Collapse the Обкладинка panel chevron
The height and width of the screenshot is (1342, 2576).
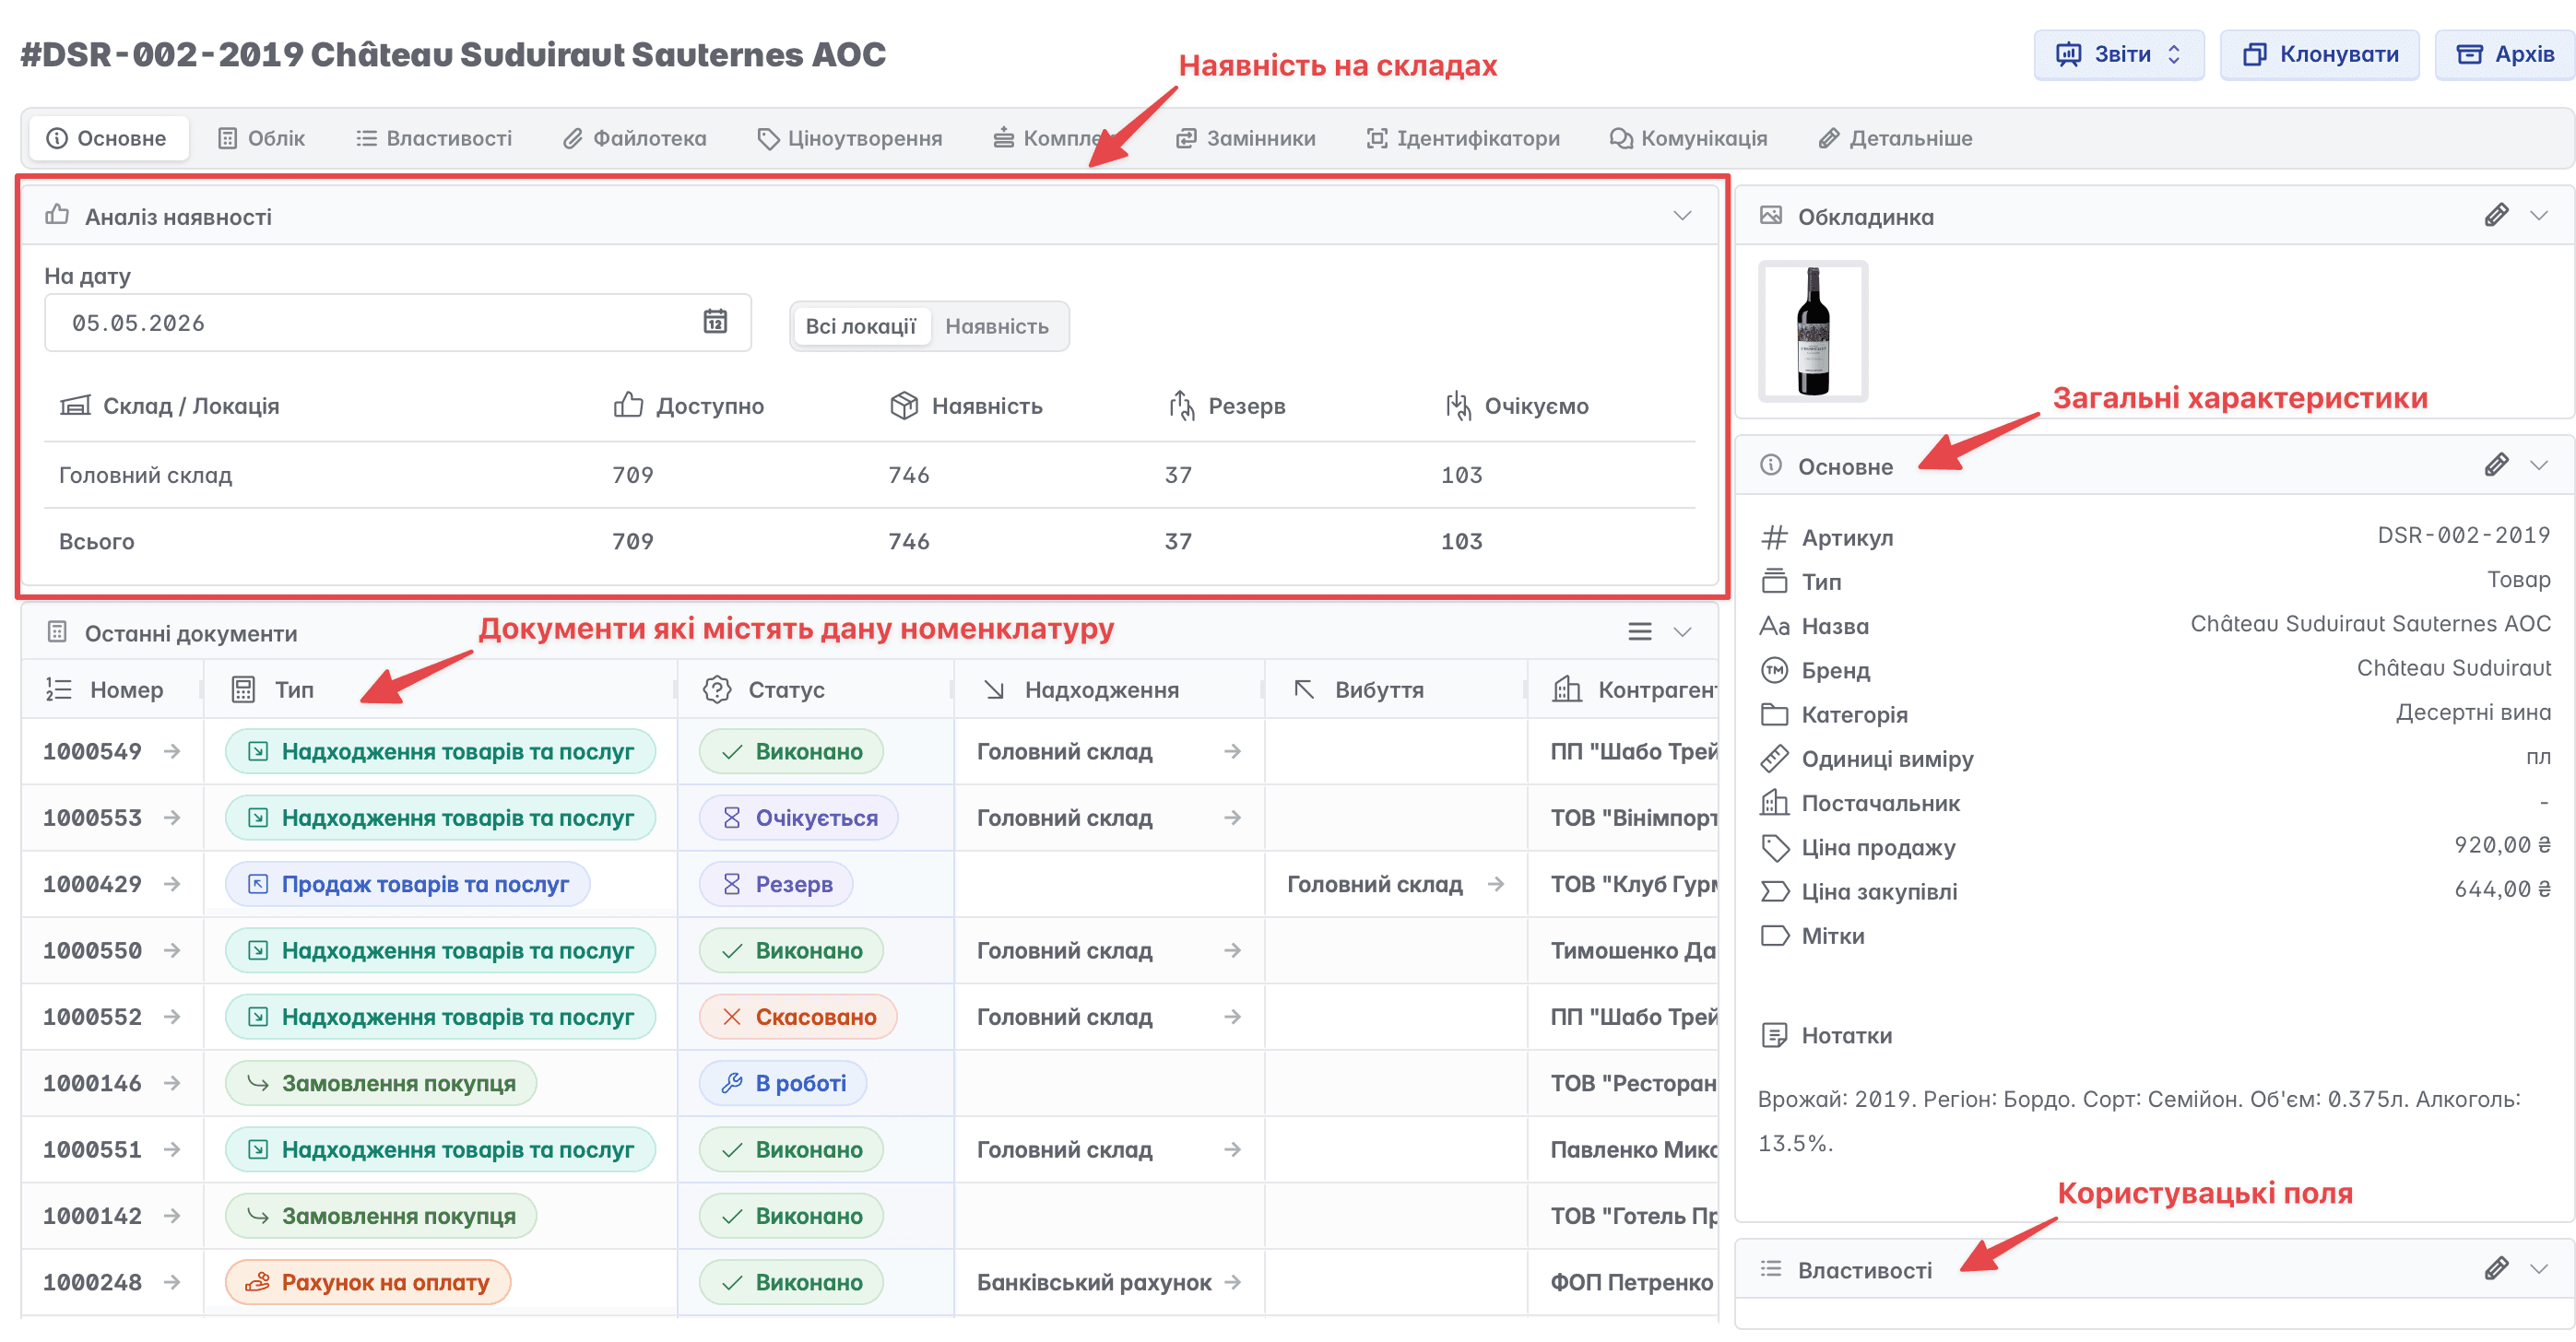[2539, 216]
